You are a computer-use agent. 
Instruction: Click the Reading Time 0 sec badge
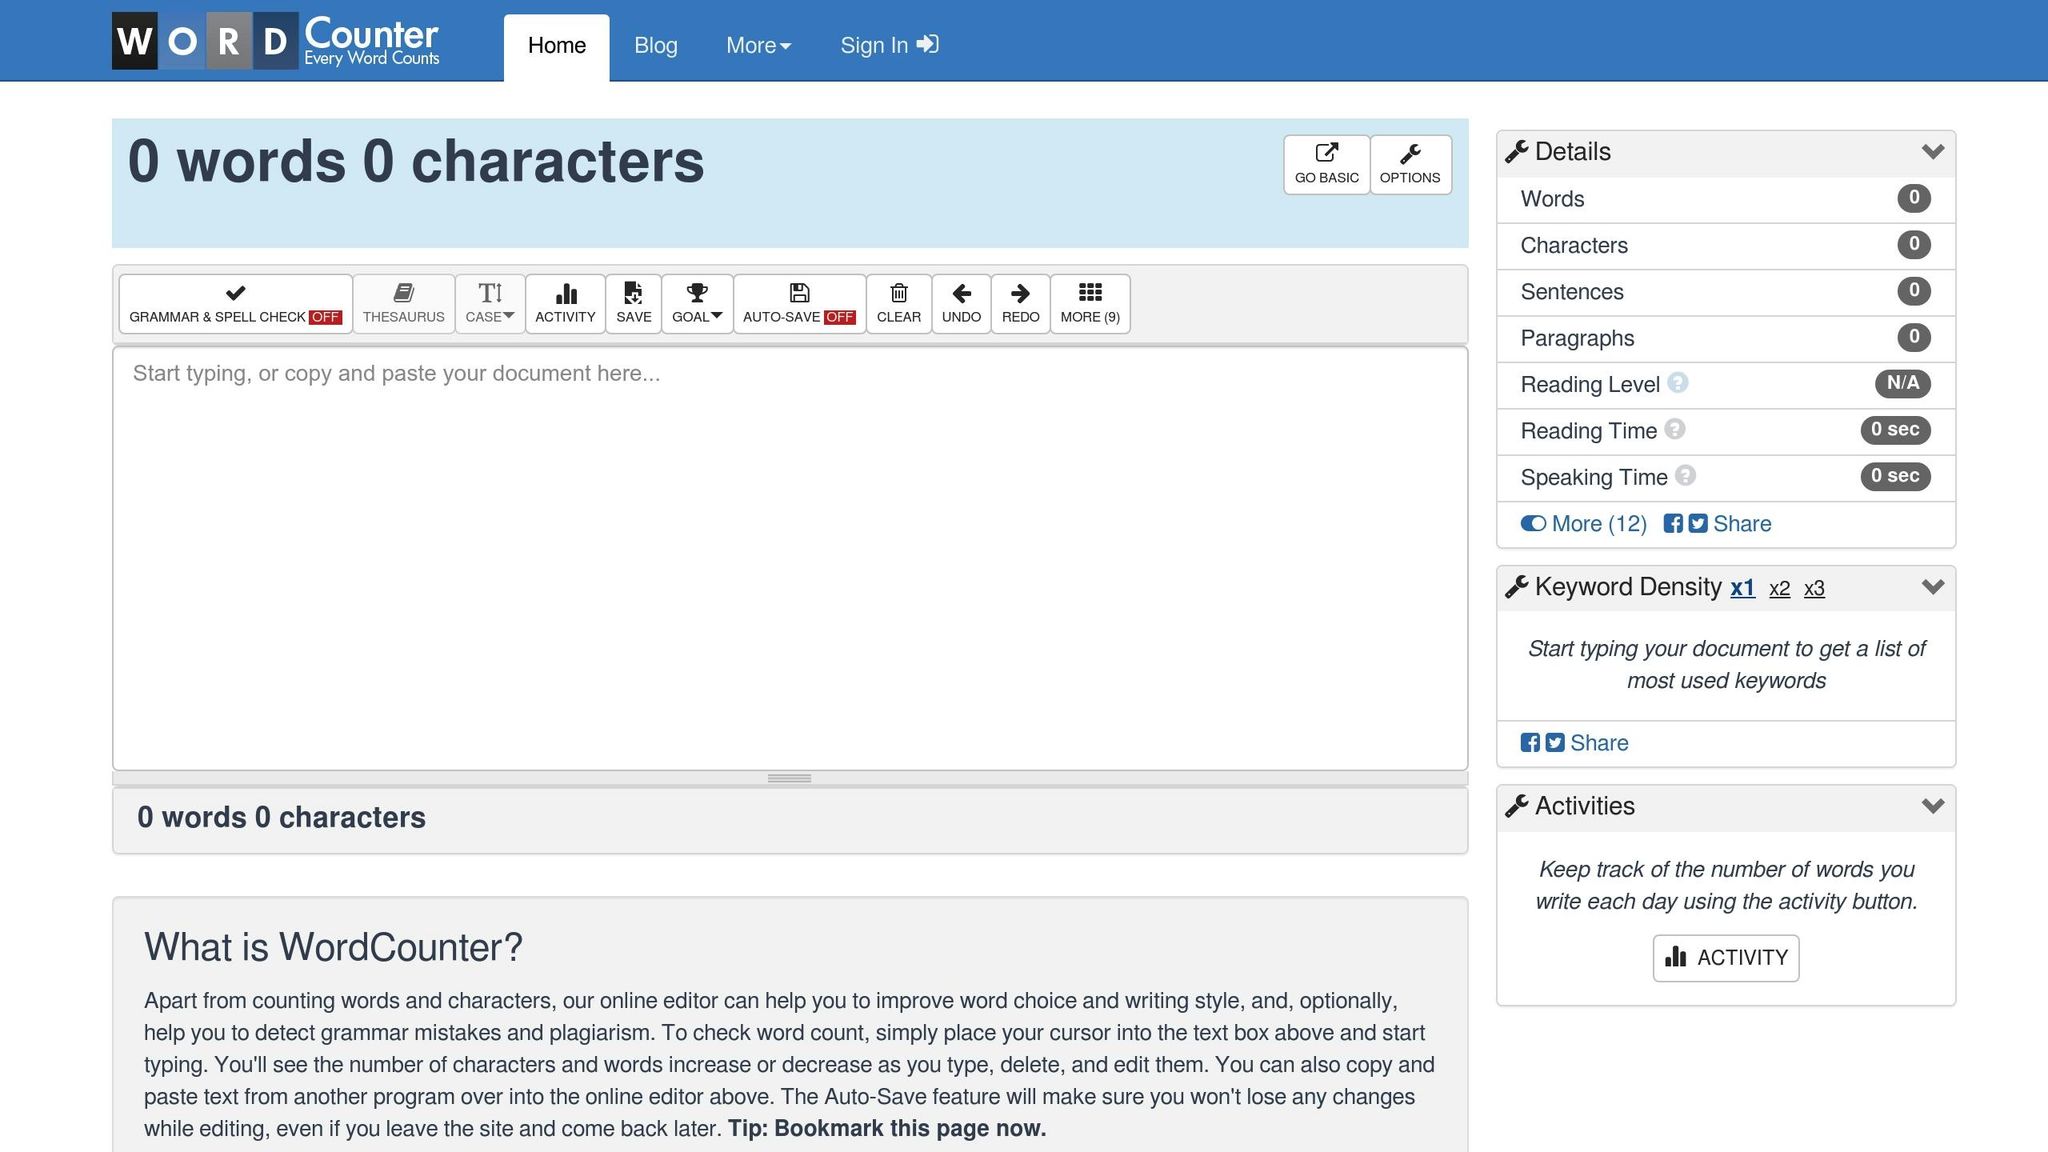coord(1895,429)
